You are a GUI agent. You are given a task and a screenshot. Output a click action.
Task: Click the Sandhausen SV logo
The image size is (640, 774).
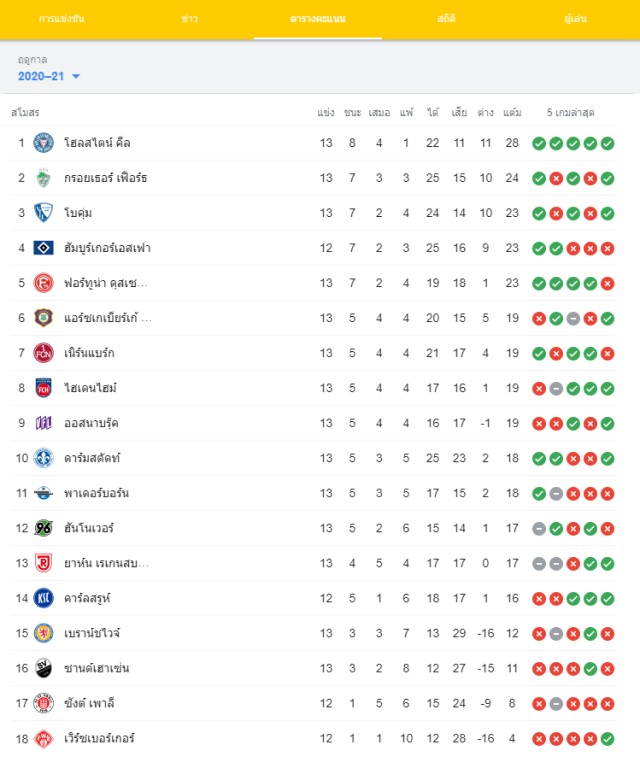[43, 668]
